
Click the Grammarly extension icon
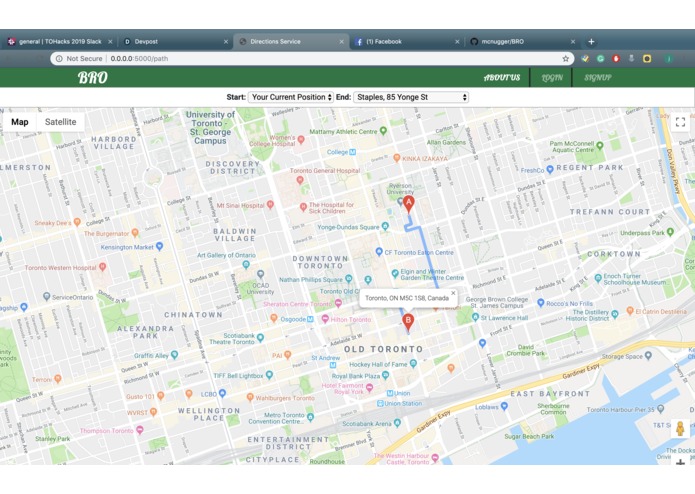point(601,58)
